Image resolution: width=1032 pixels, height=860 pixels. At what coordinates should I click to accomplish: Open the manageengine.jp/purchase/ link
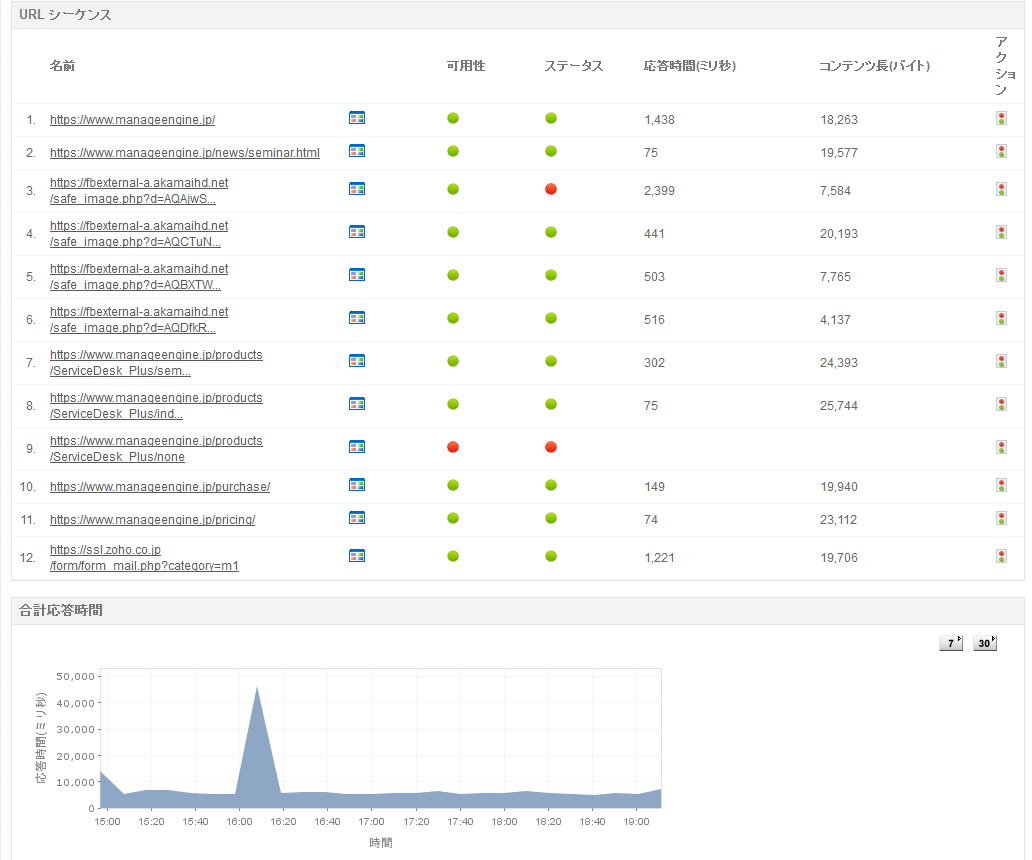click(160, 487)
